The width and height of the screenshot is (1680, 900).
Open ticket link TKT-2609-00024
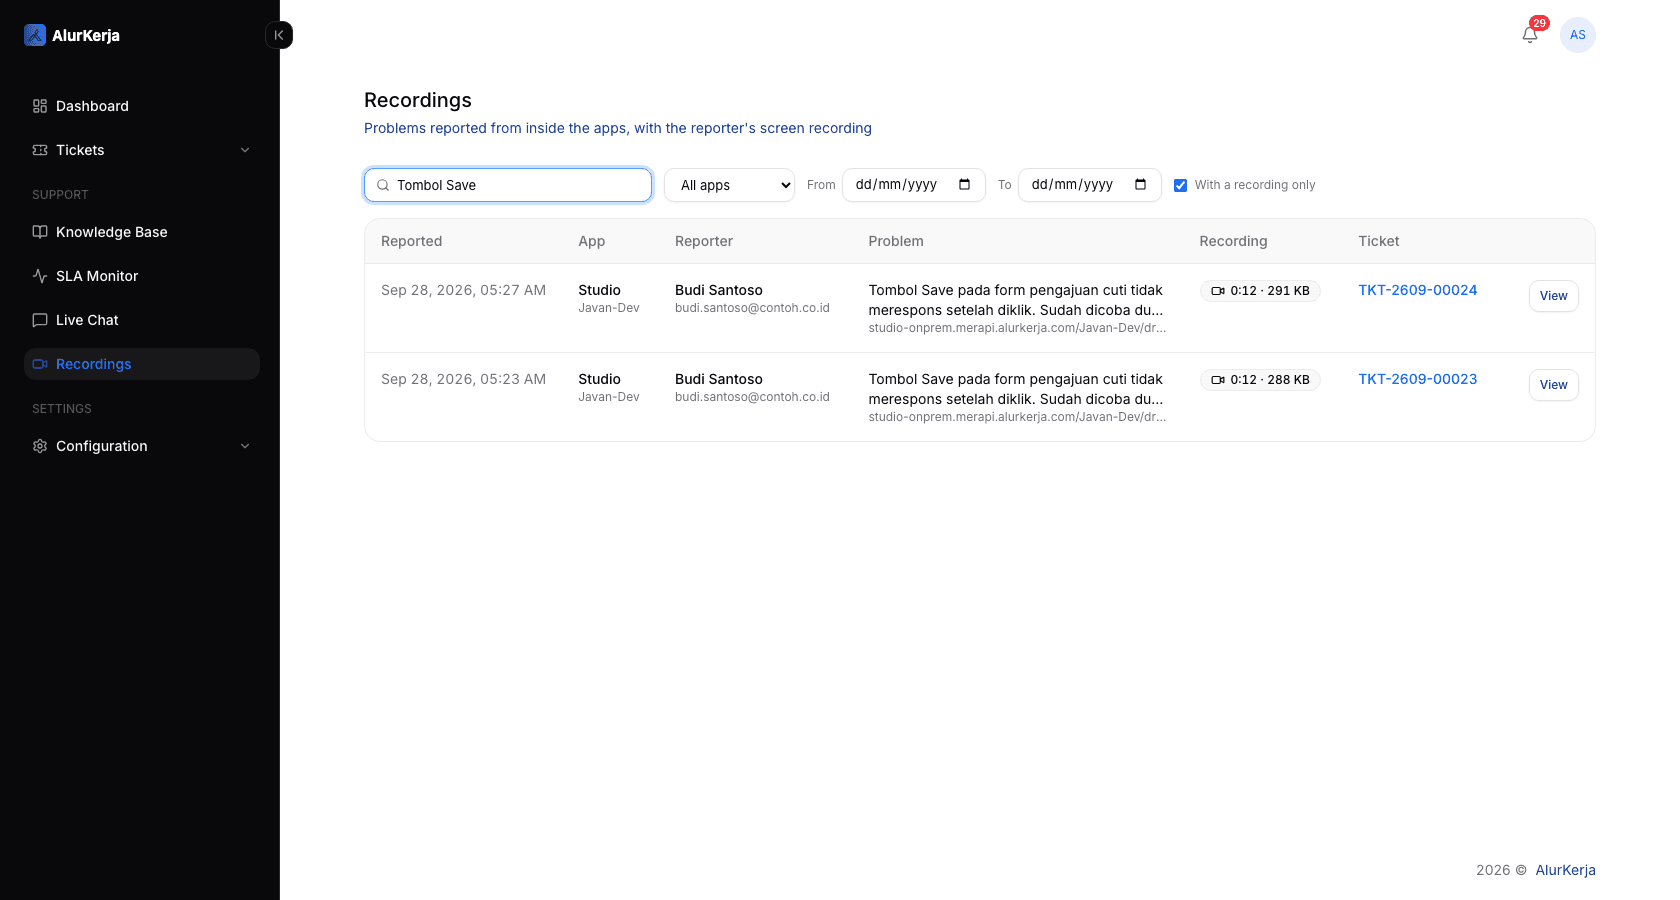coord(1418,290)
